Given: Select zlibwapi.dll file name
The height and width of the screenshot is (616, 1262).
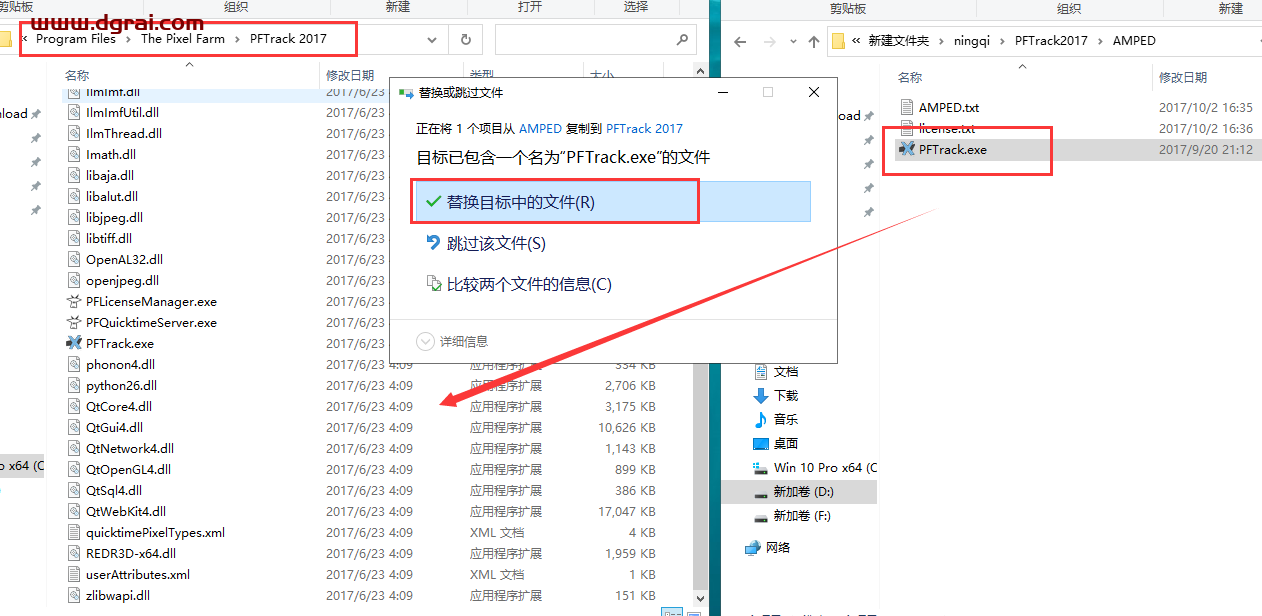Looking at the screenshot, I should [118, 595].
